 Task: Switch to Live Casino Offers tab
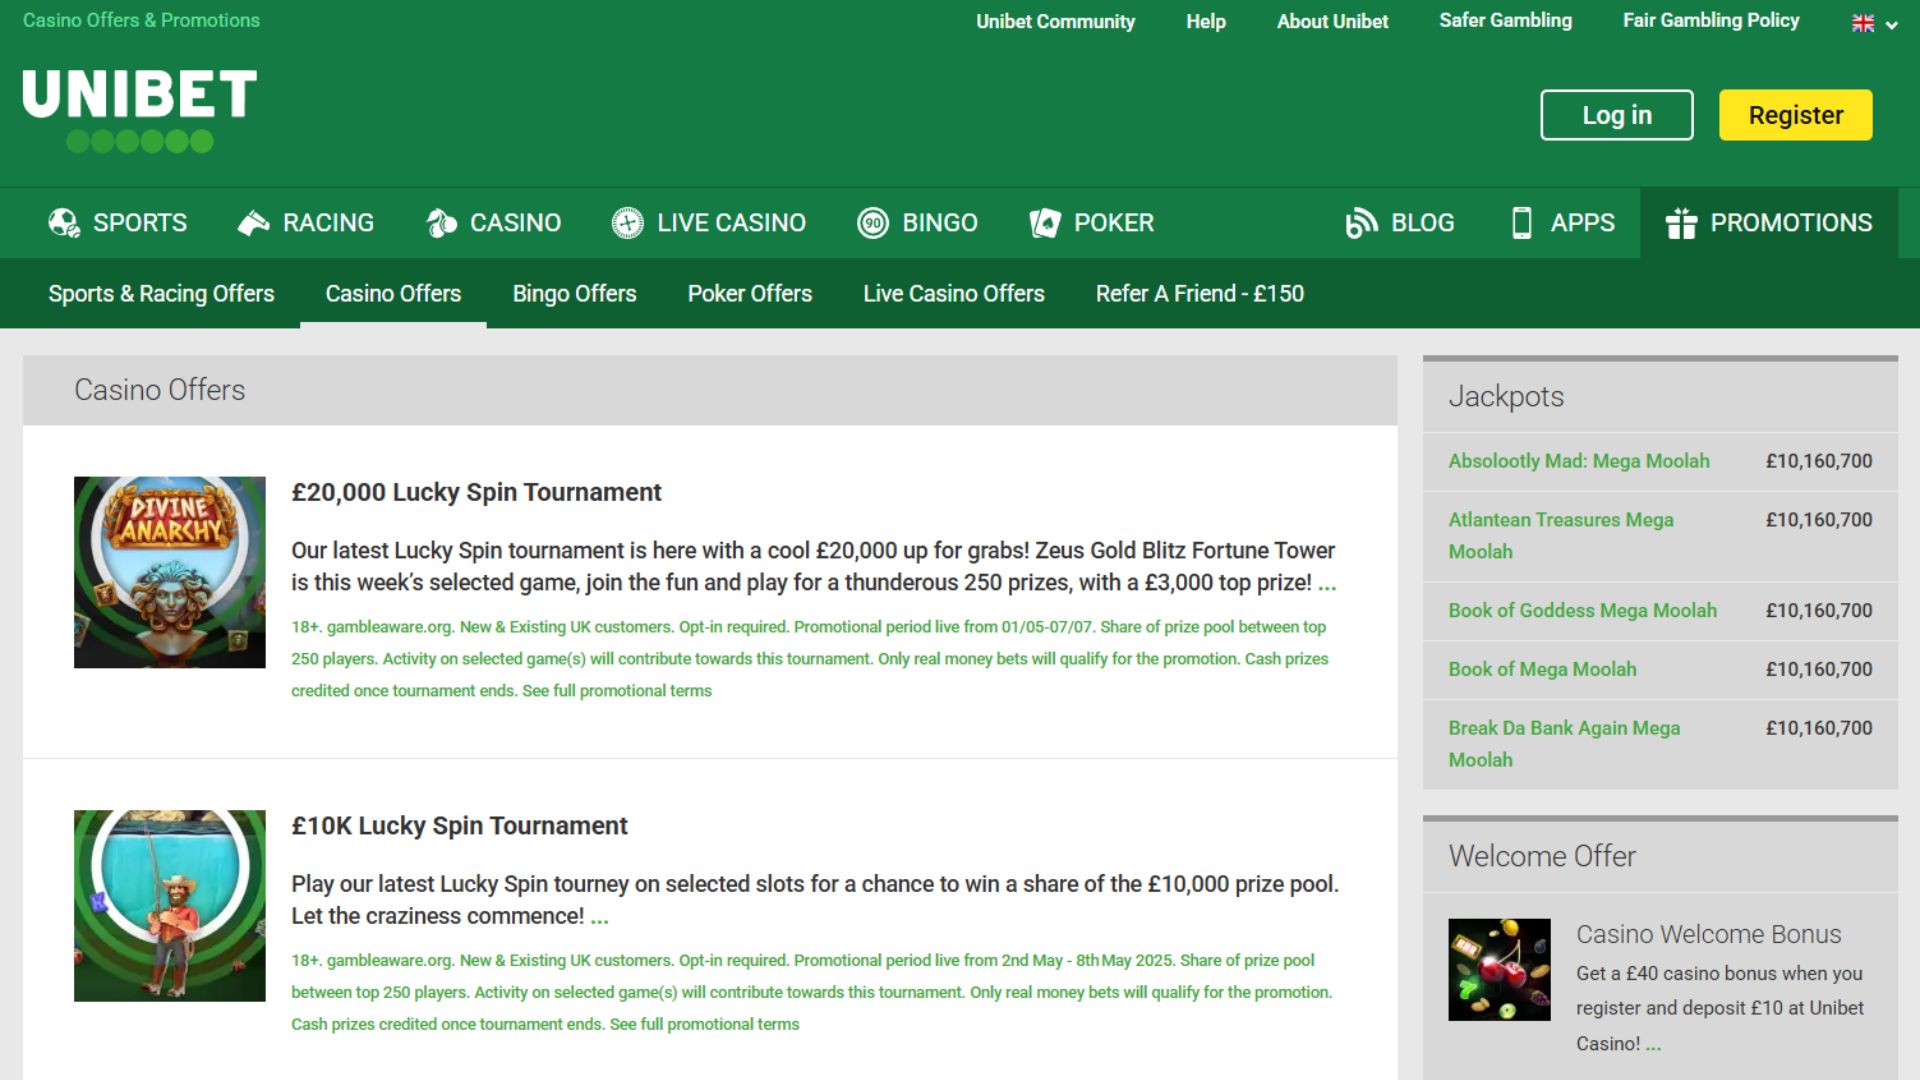point(954,293)
